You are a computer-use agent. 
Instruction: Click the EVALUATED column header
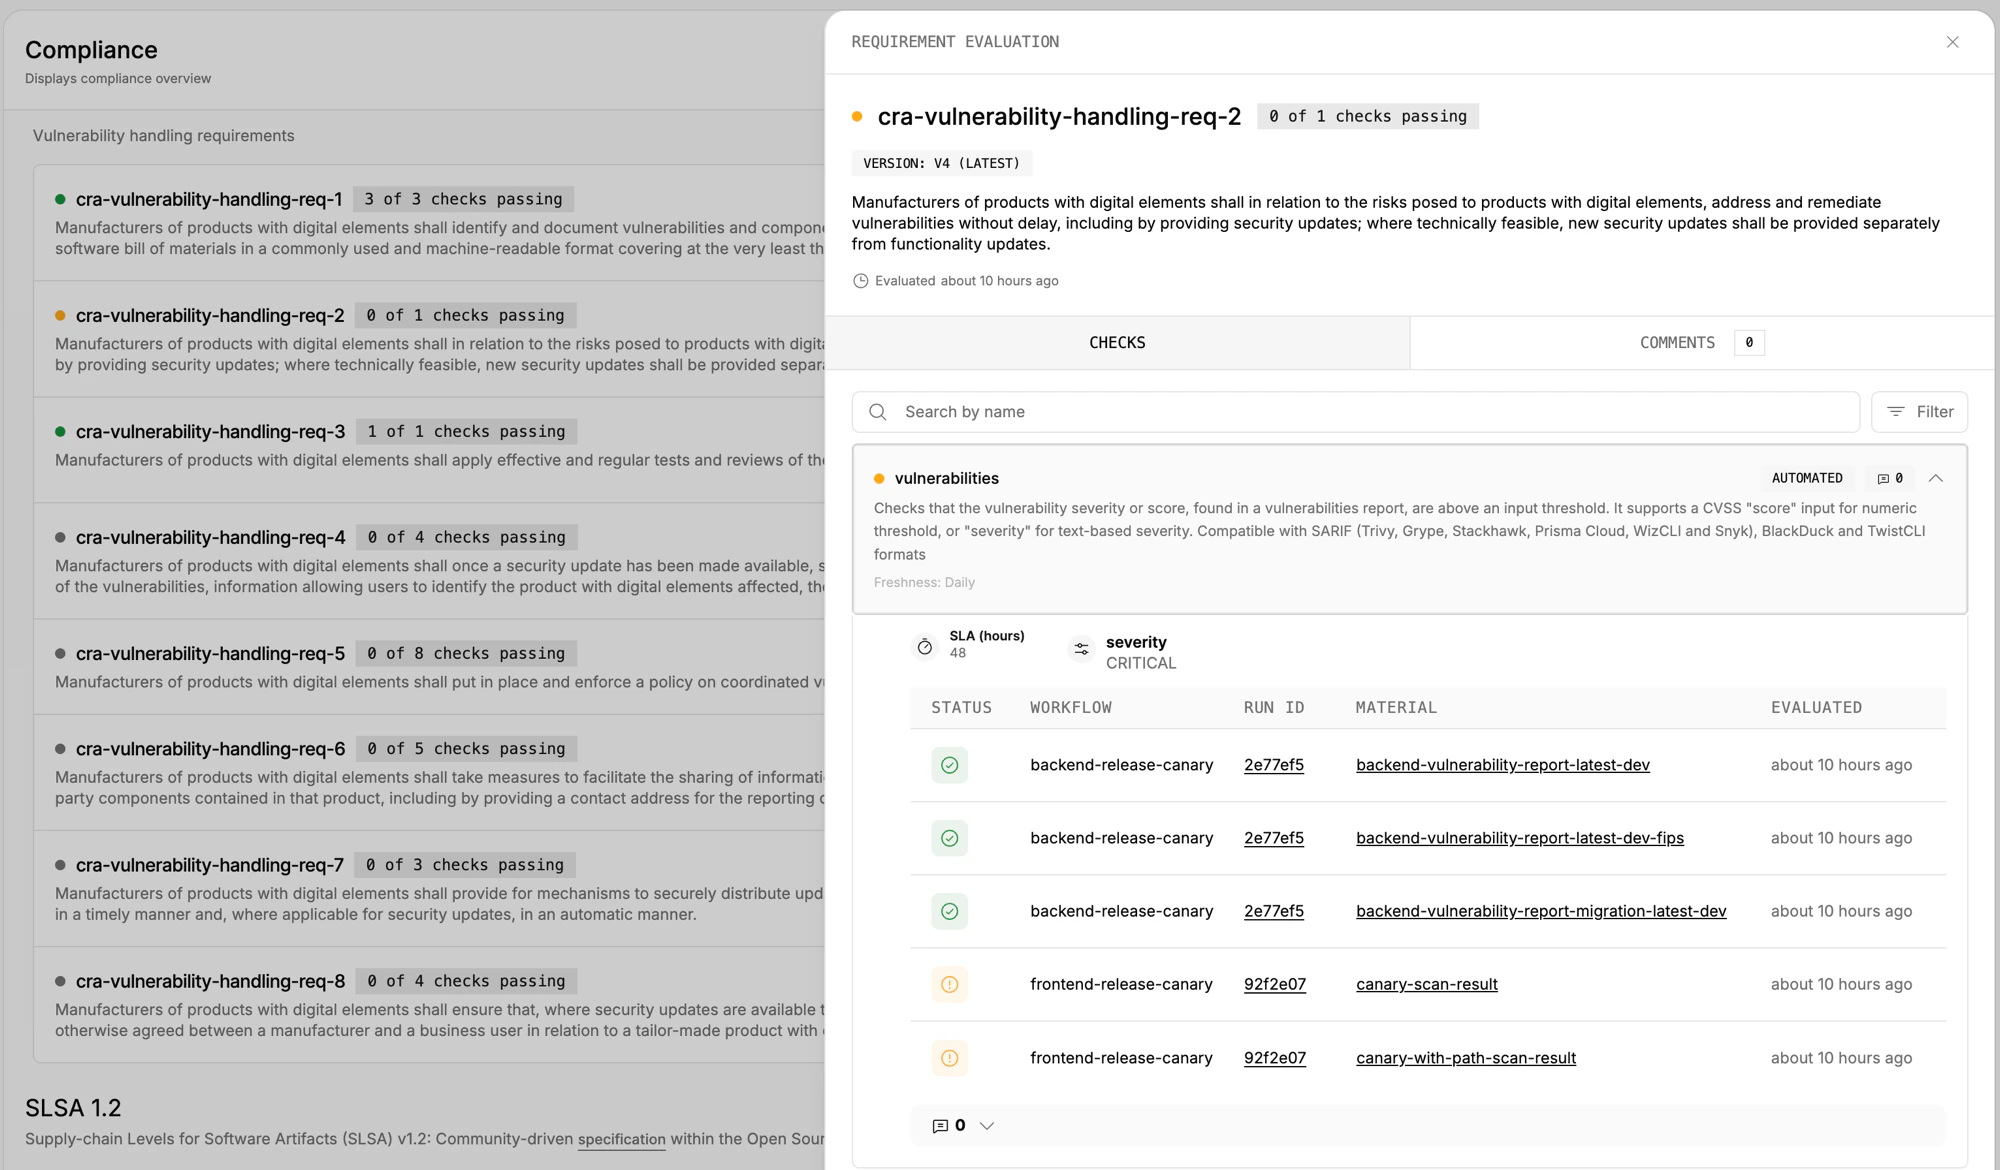tap(1816, 707)
